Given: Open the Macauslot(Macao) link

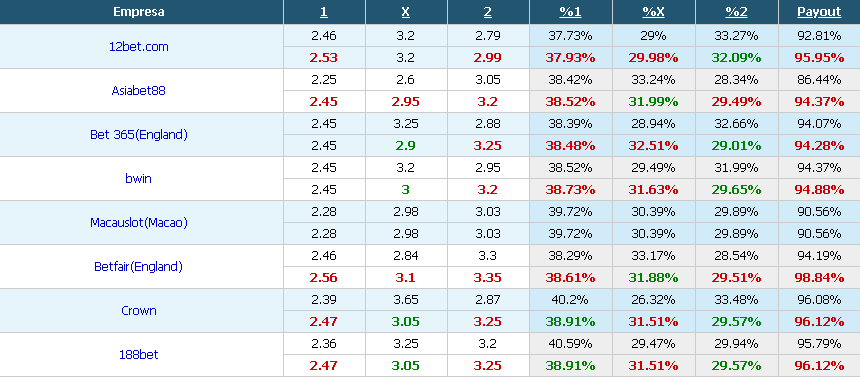Looking at the screenshot, I should (139, 222).
